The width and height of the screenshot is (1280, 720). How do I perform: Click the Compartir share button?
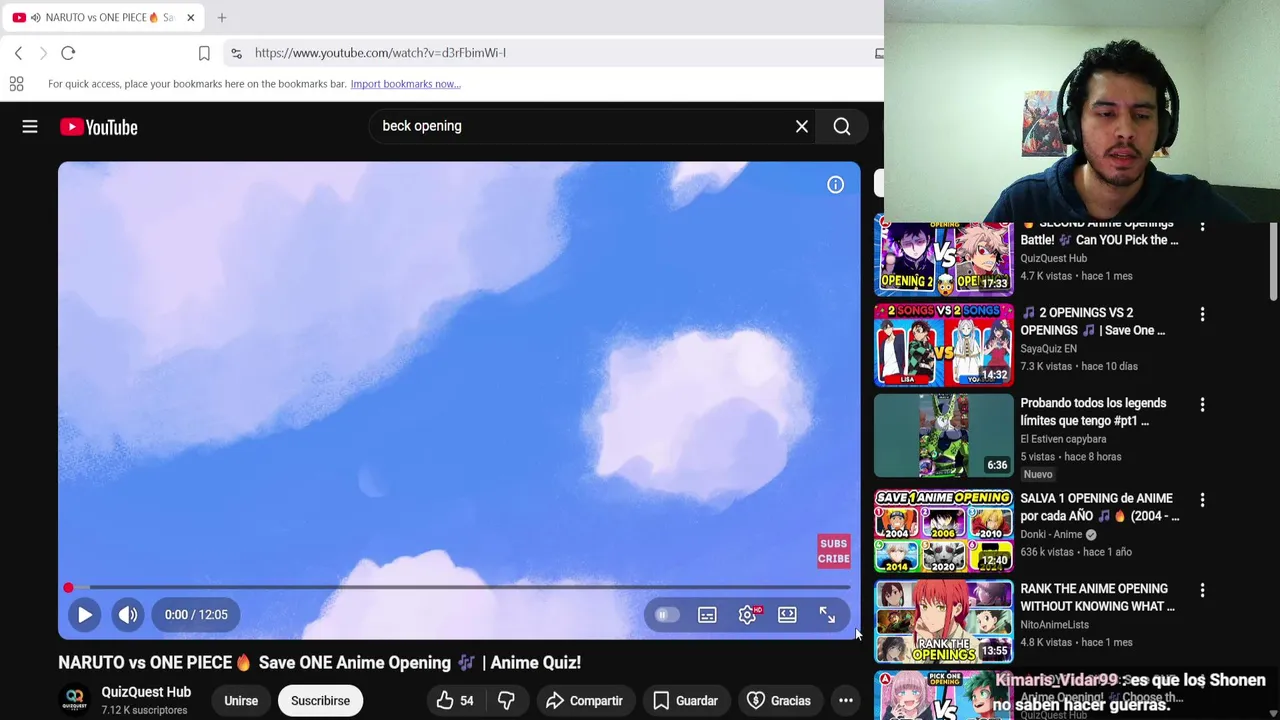(x=585, y=701)
